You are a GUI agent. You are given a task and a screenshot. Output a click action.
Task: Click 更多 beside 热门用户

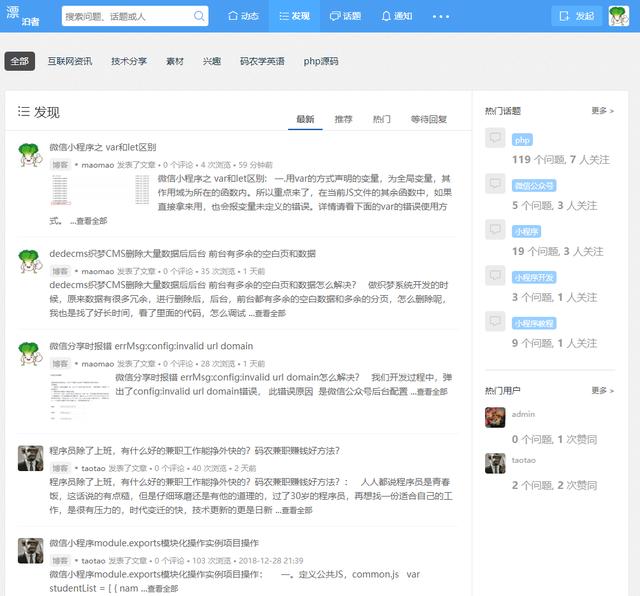[x=602, y=391]
